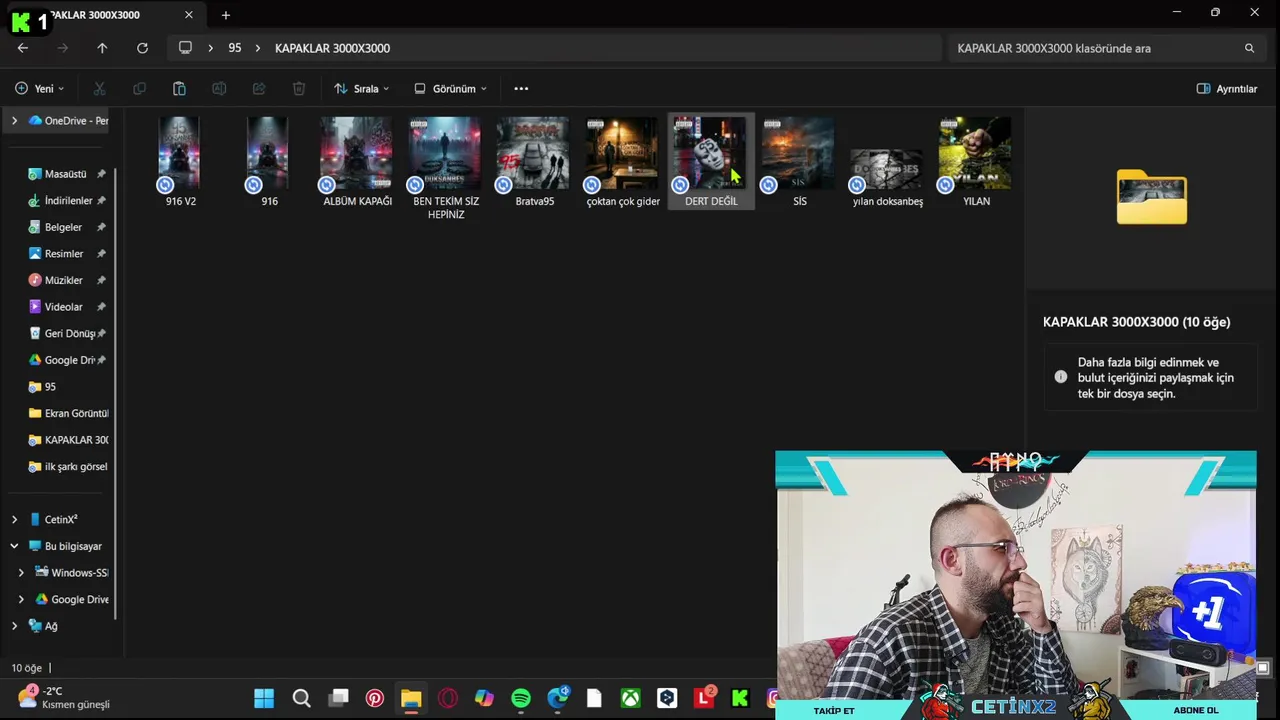Open taskbar Search
The image size is (1280, 720).
(301, 698)
